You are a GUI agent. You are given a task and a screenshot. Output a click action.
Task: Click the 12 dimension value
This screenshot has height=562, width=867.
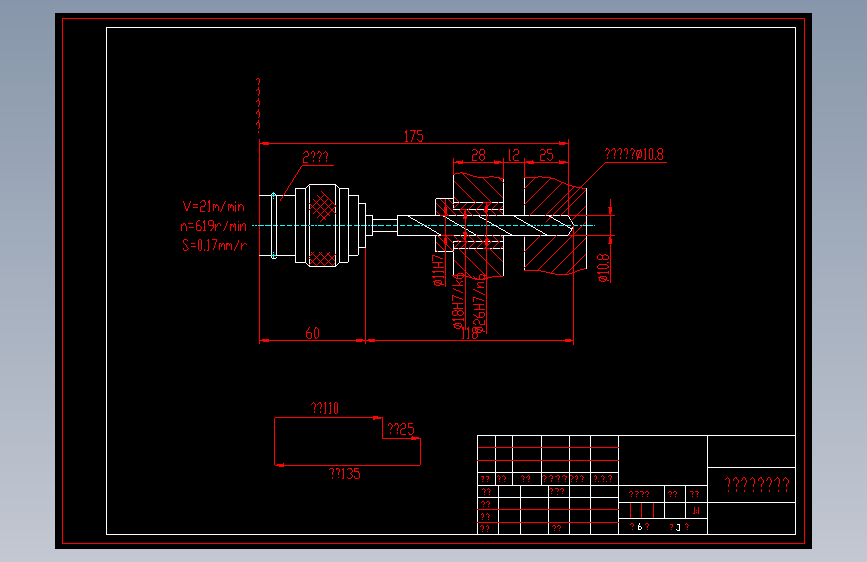tap(514, 155)
